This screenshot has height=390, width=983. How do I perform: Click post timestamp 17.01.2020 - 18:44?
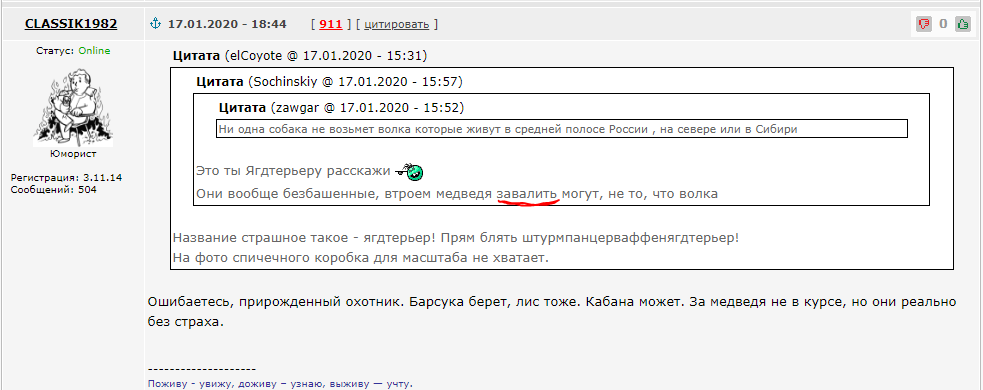pos(227,24)
